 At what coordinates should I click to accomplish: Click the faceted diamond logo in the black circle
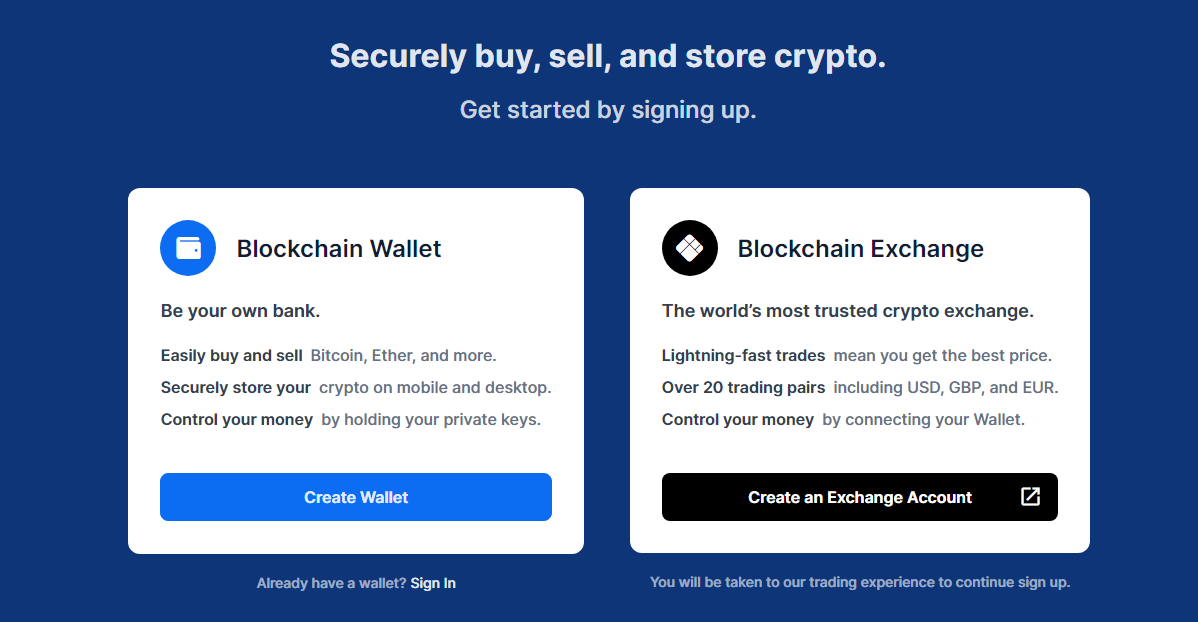(690, 248)
